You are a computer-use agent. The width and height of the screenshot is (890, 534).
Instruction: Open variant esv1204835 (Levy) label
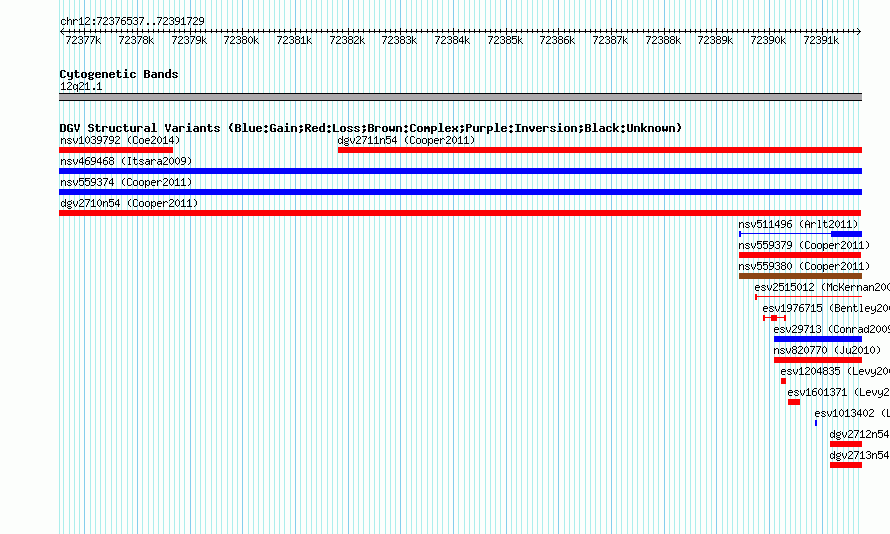click(x=835, y=371)
